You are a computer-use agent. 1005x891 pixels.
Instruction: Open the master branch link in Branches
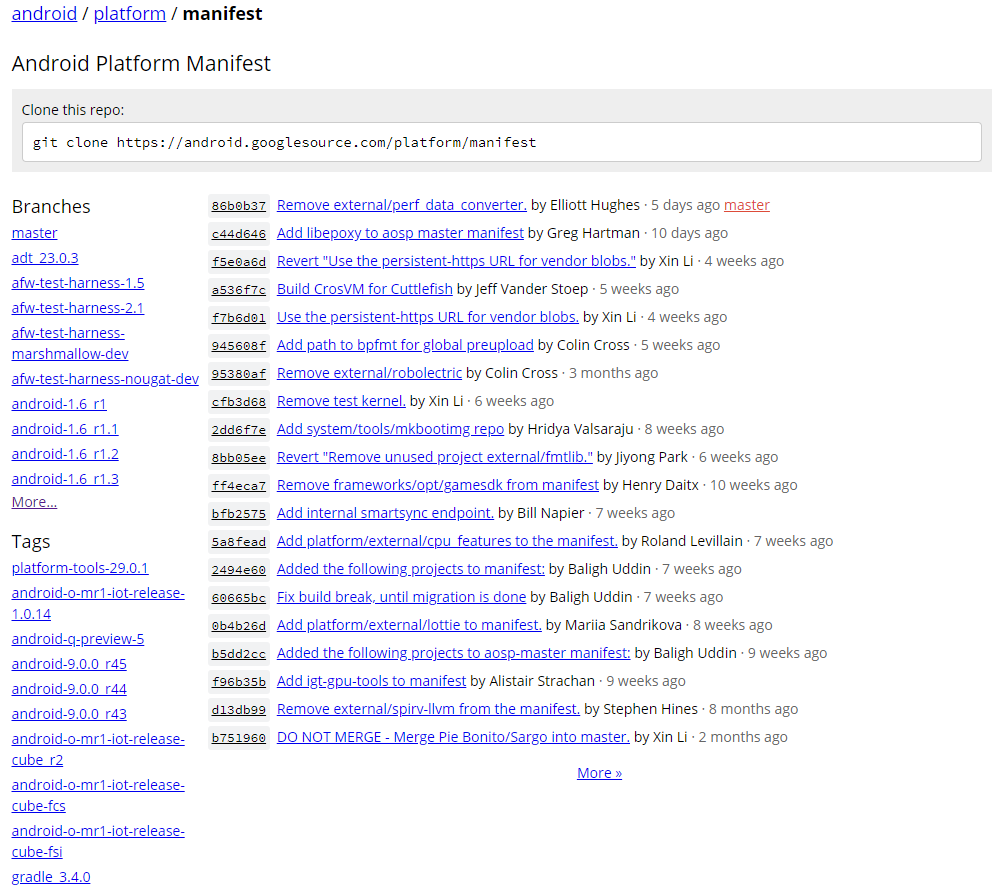click(35, 233)
